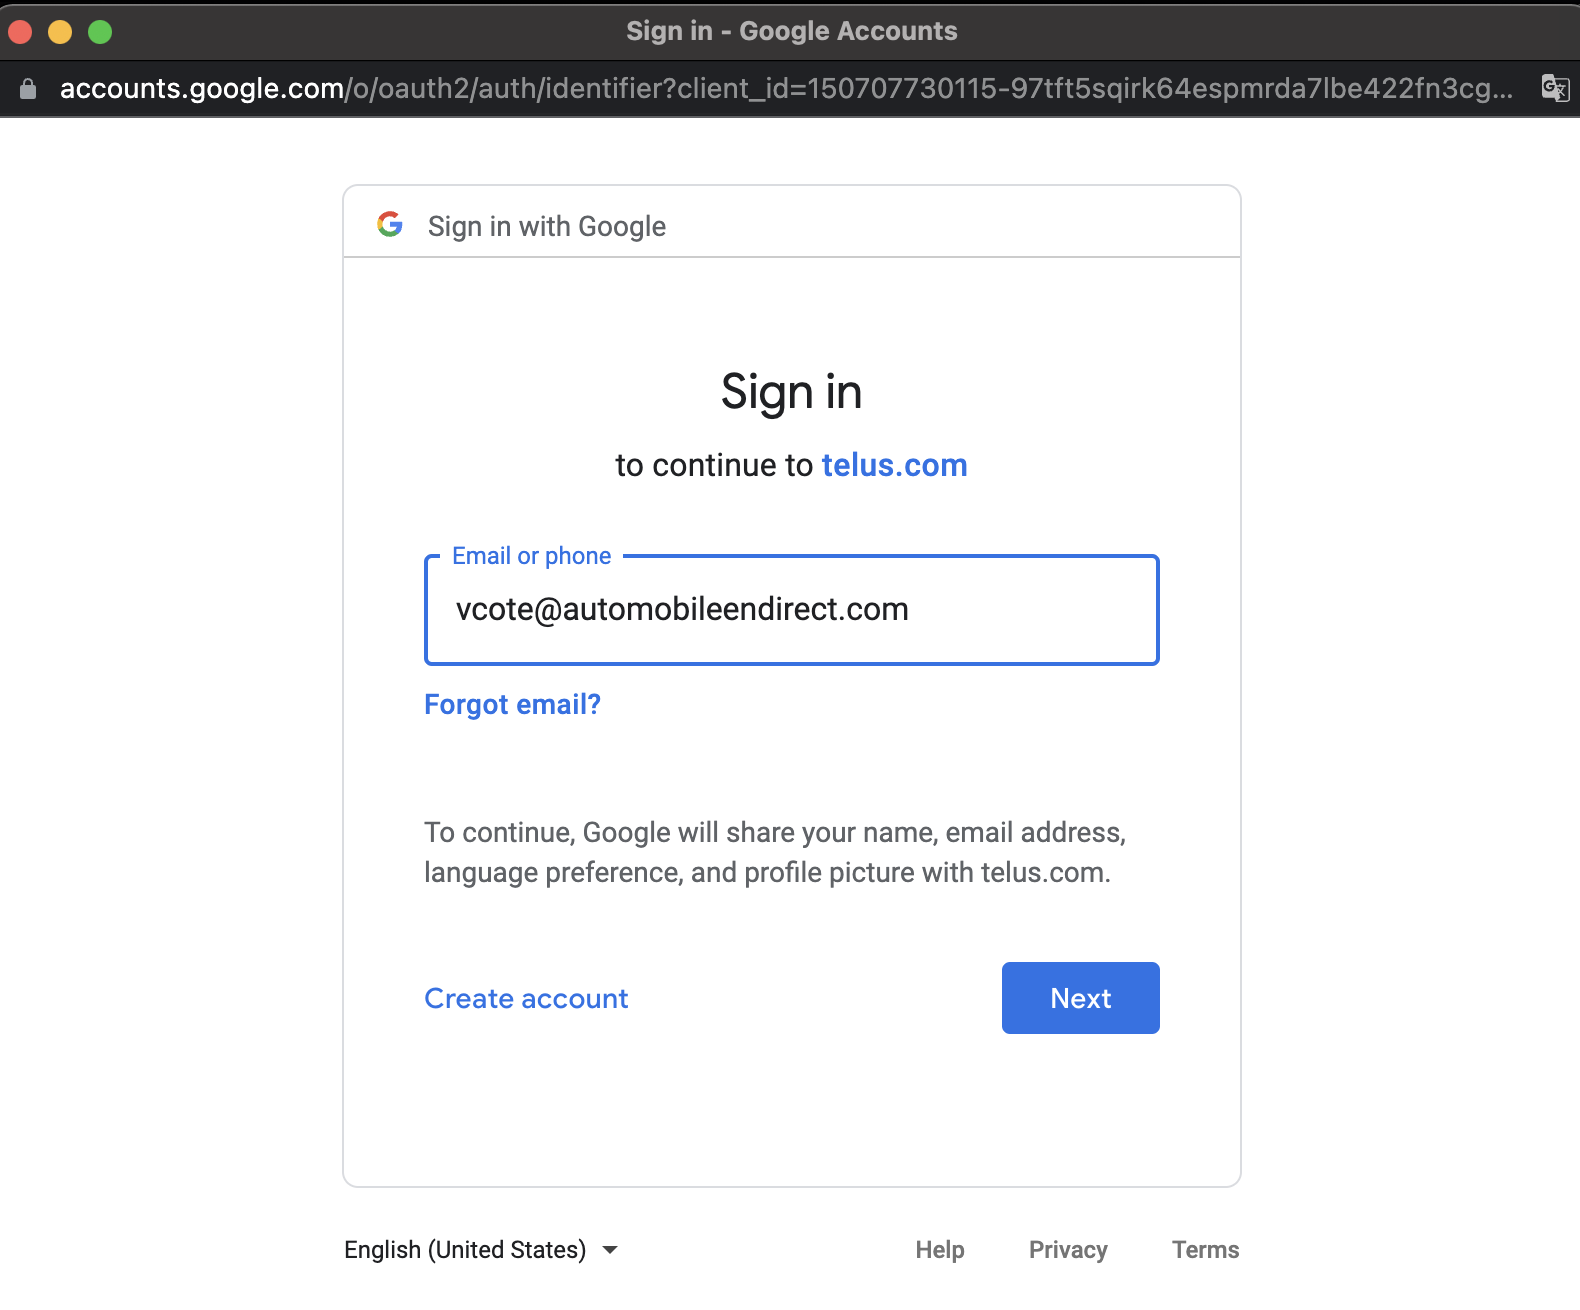Viewport: 1580px width, 1310px height.
Task: Focus the Email or phone field
Action: [x=792, y=610]
